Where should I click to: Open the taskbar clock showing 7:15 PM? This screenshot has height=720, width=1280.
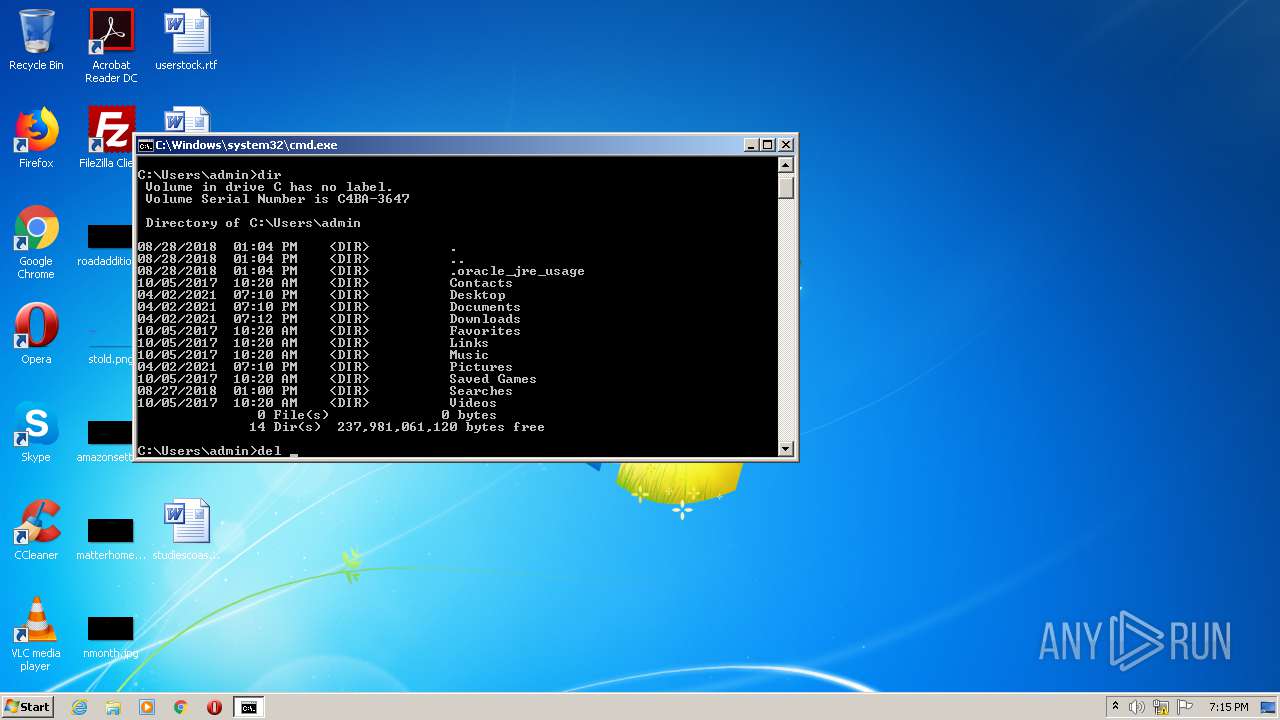click(1228, 707)
